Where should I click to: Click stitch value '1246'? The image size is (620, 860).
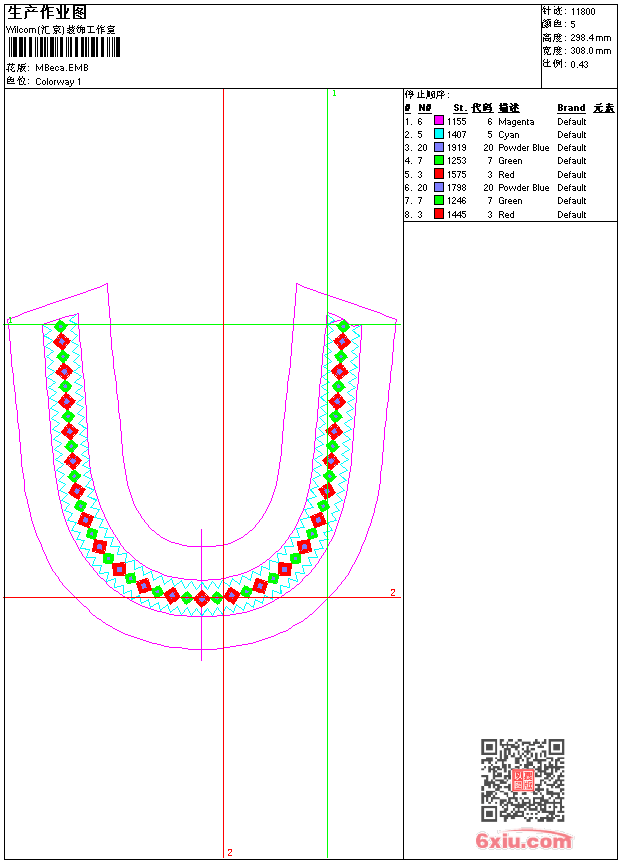(x=456, y=201)
